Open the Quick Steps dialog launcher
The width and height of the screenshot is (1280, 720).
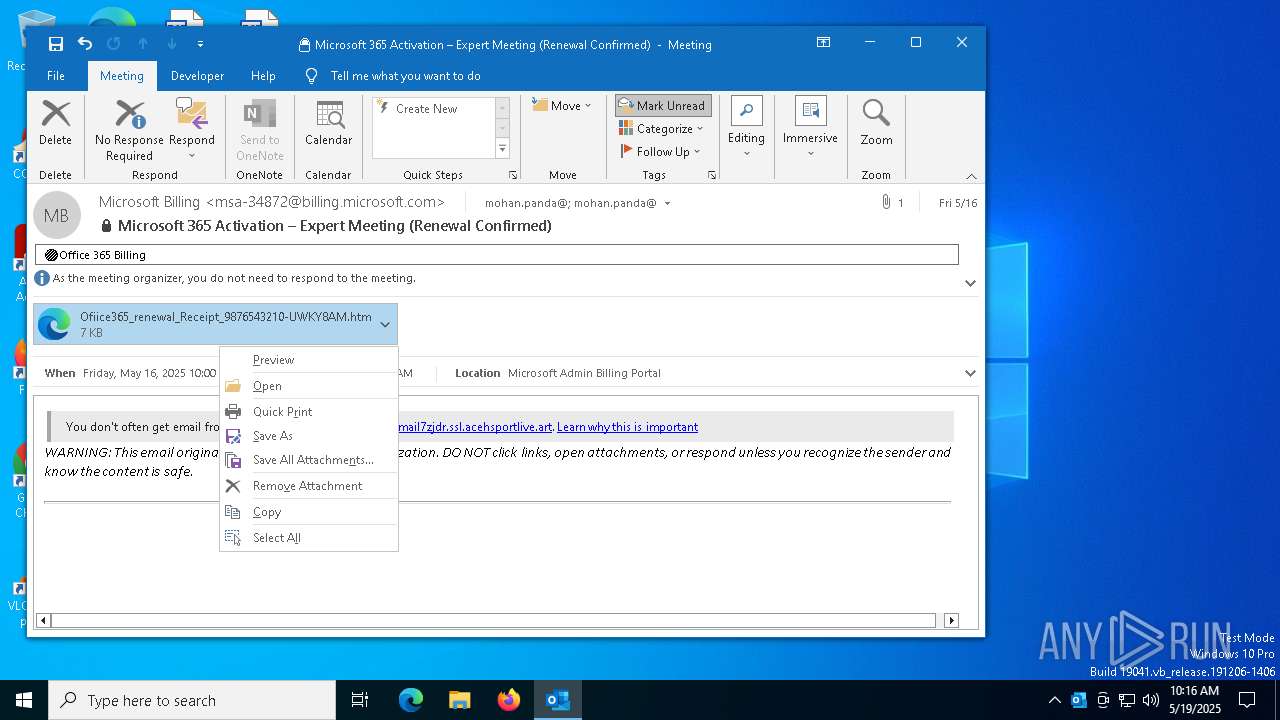[x=513, y=175]
